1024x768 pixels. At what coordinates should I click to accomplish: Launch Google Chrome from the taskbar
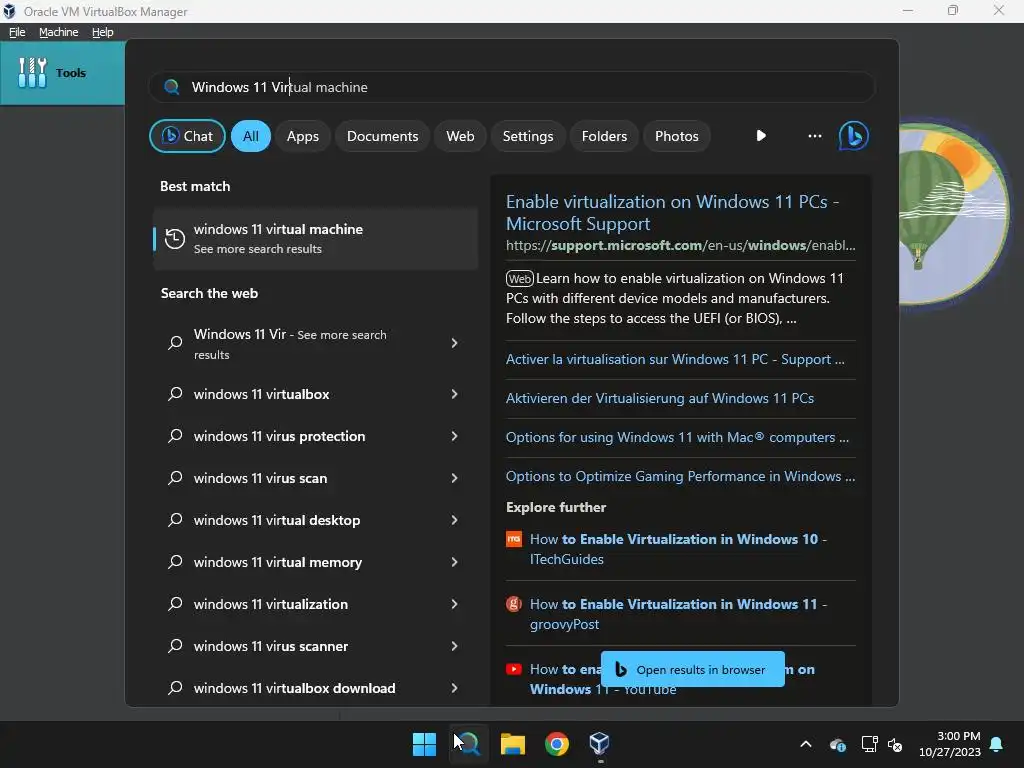[557, 744]
